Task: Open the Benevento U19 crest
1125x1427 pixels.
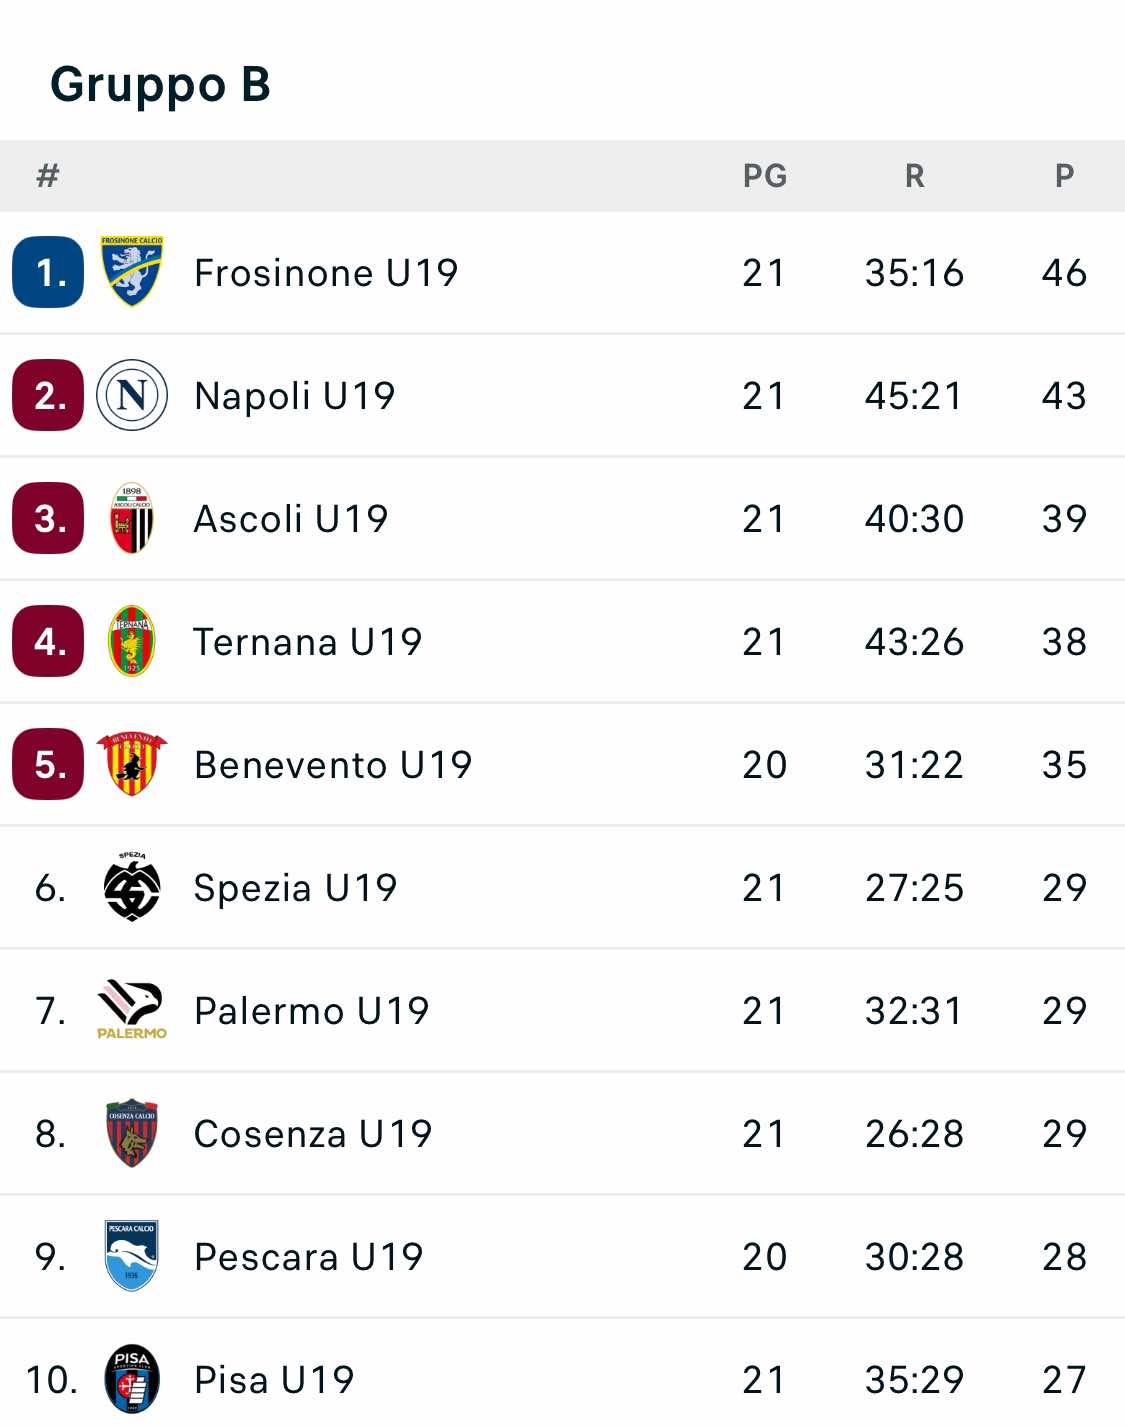Action: [131, 764]
